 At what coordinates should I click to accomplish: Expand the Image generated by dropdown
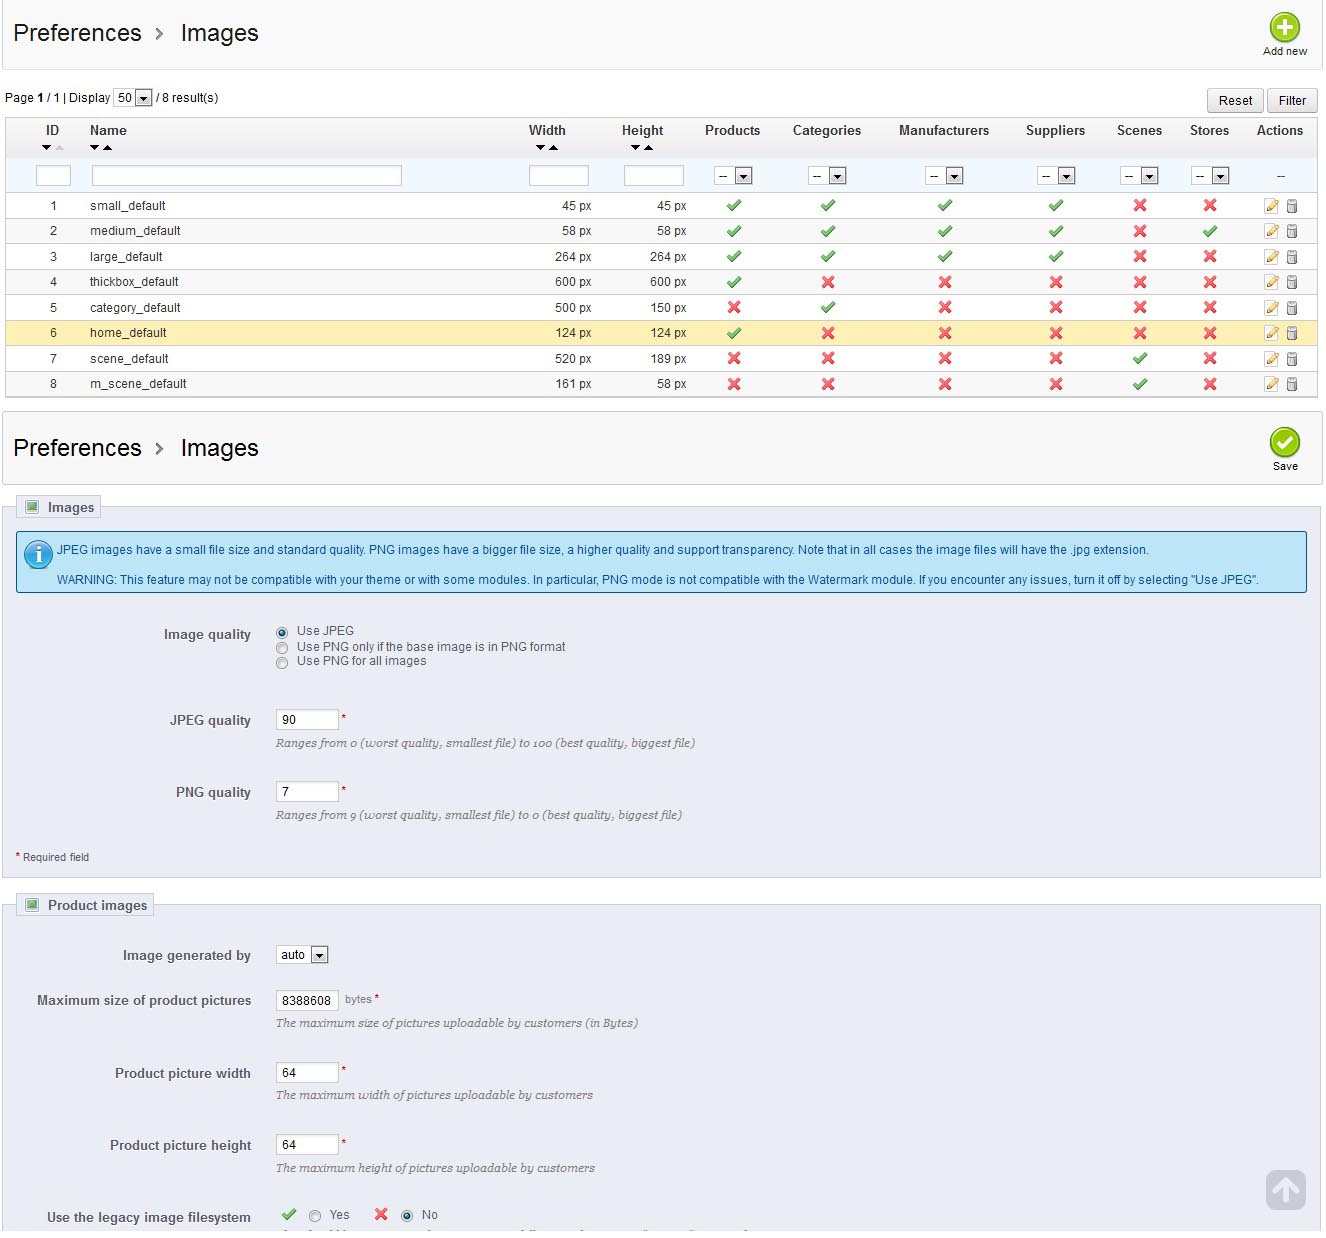click(302, 955)
